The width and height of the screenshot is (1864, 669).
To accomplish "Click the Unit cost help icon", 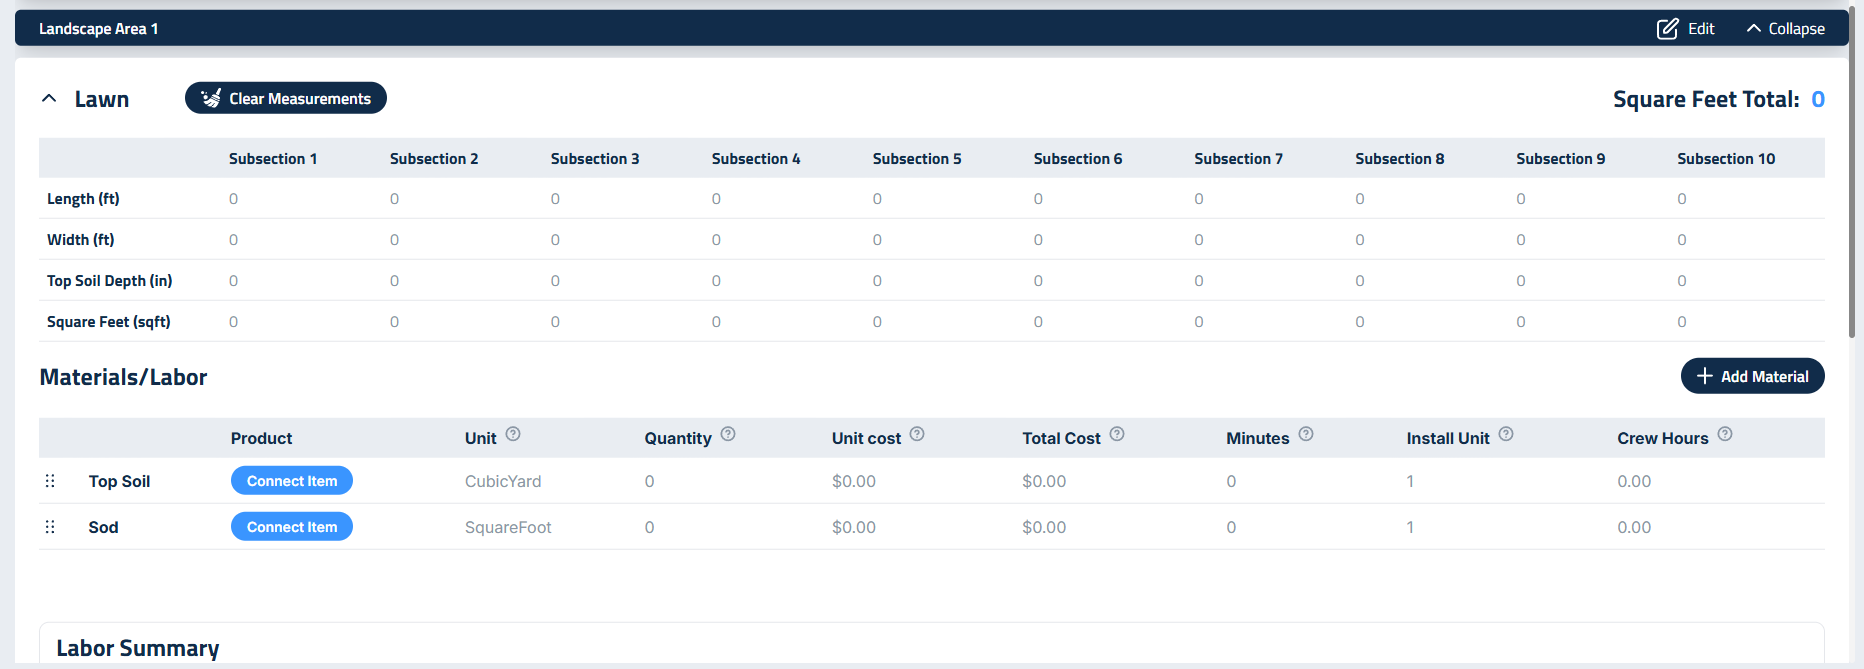I will tap(917, 434).
